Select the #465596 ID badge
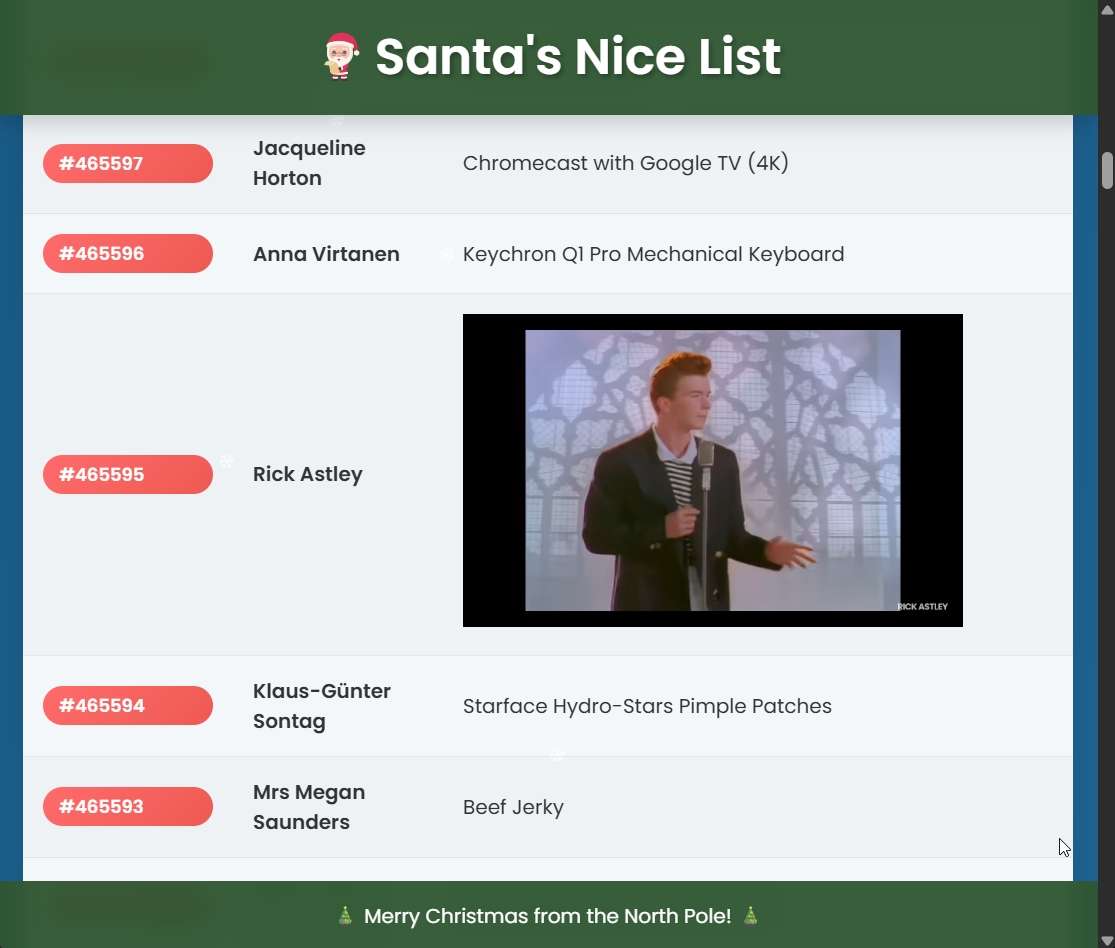1115x948 pixels. pos(128,254)
